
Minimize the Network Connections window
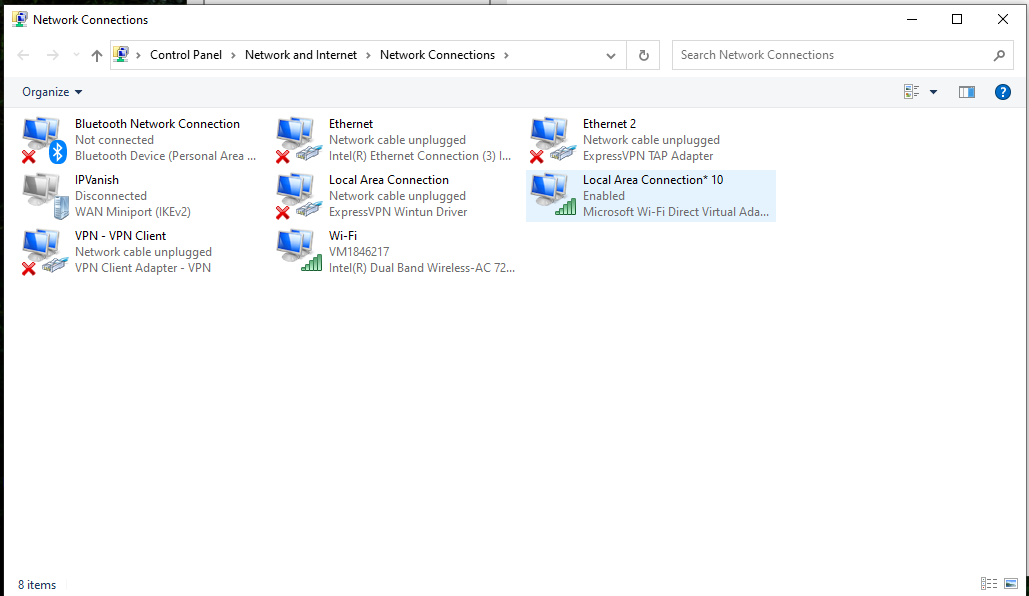pos(912,19)
